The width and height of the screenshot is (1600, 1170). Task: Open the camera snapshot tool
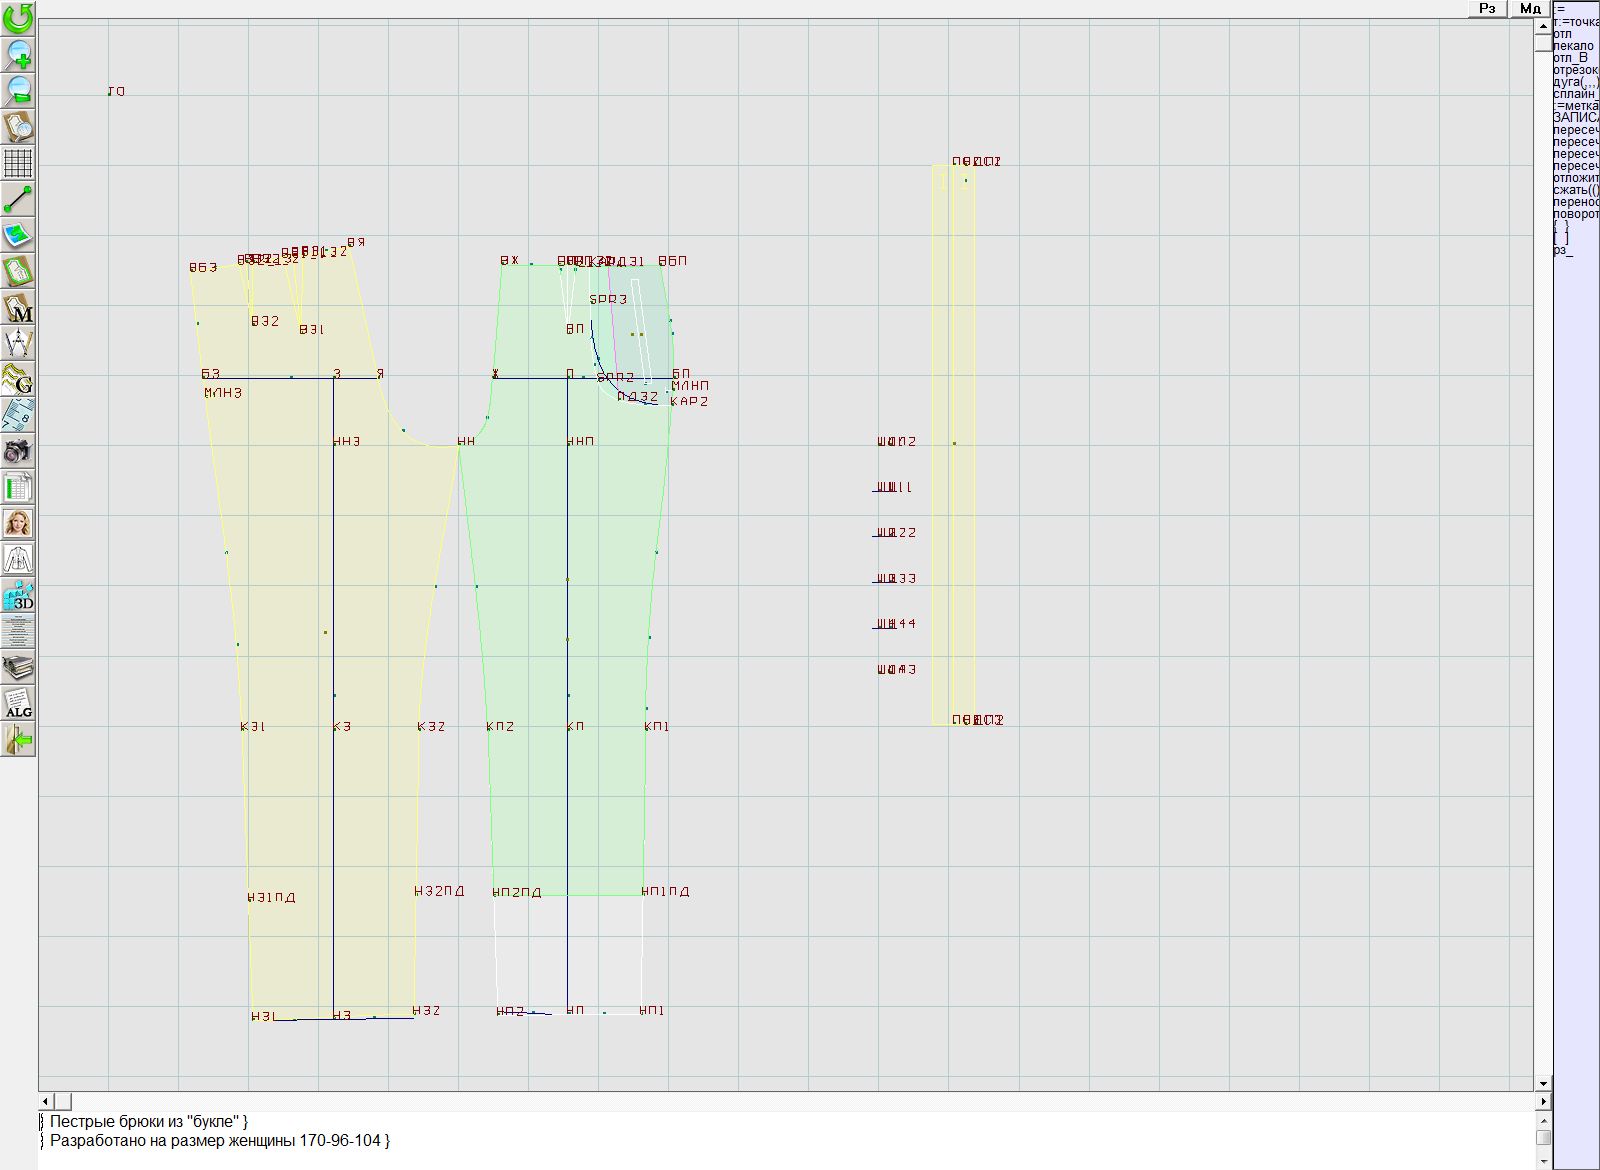18,451
